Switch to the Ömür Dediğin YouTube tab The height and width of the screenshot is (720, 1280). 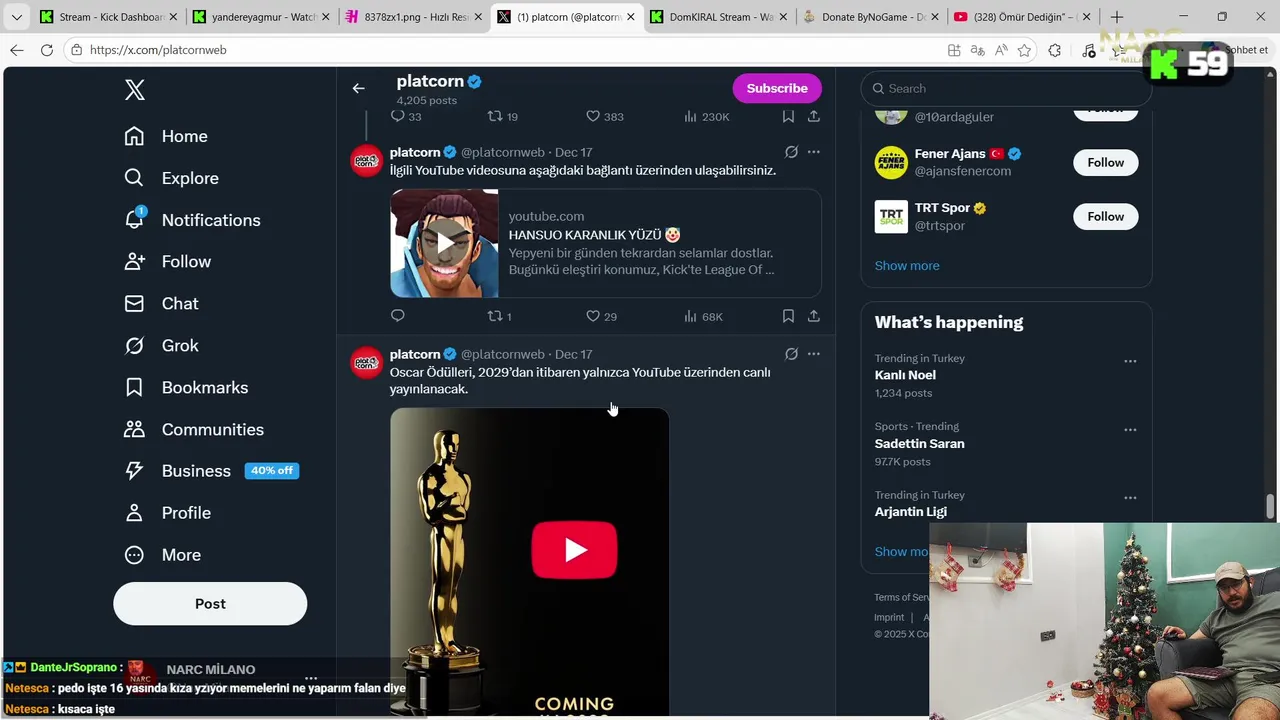point(1022,17)
